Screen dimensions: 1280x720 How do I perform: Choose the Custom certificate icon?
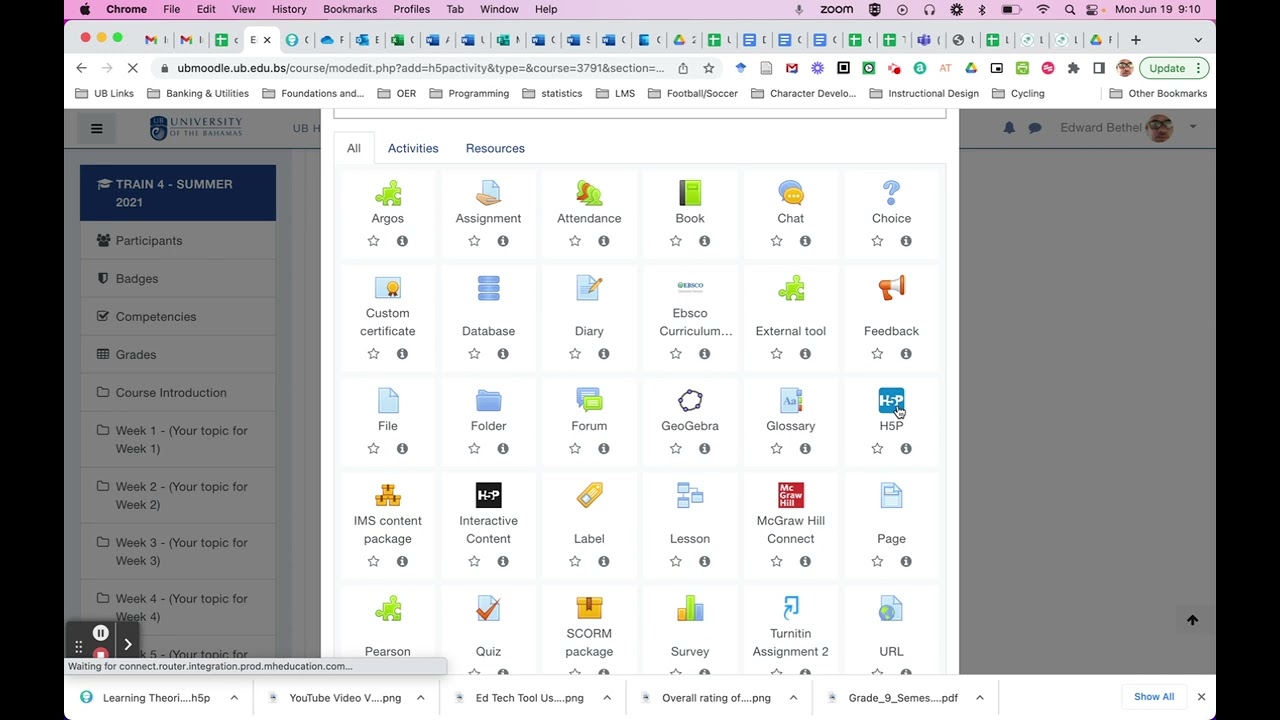388,288
